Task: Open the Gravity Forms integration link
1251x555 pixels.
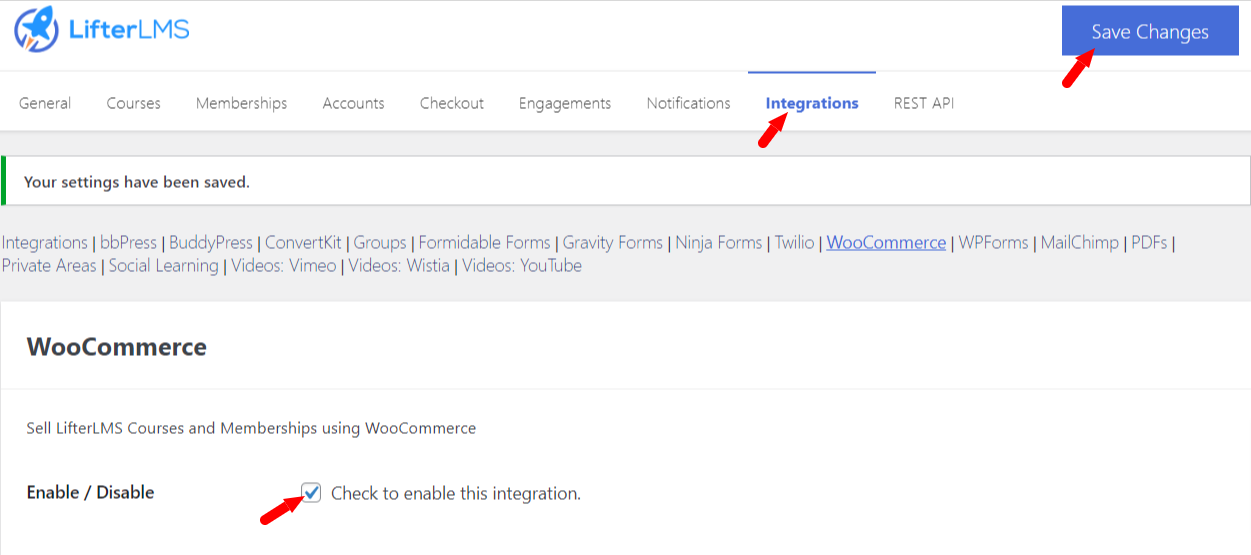Action: [613, 242]
